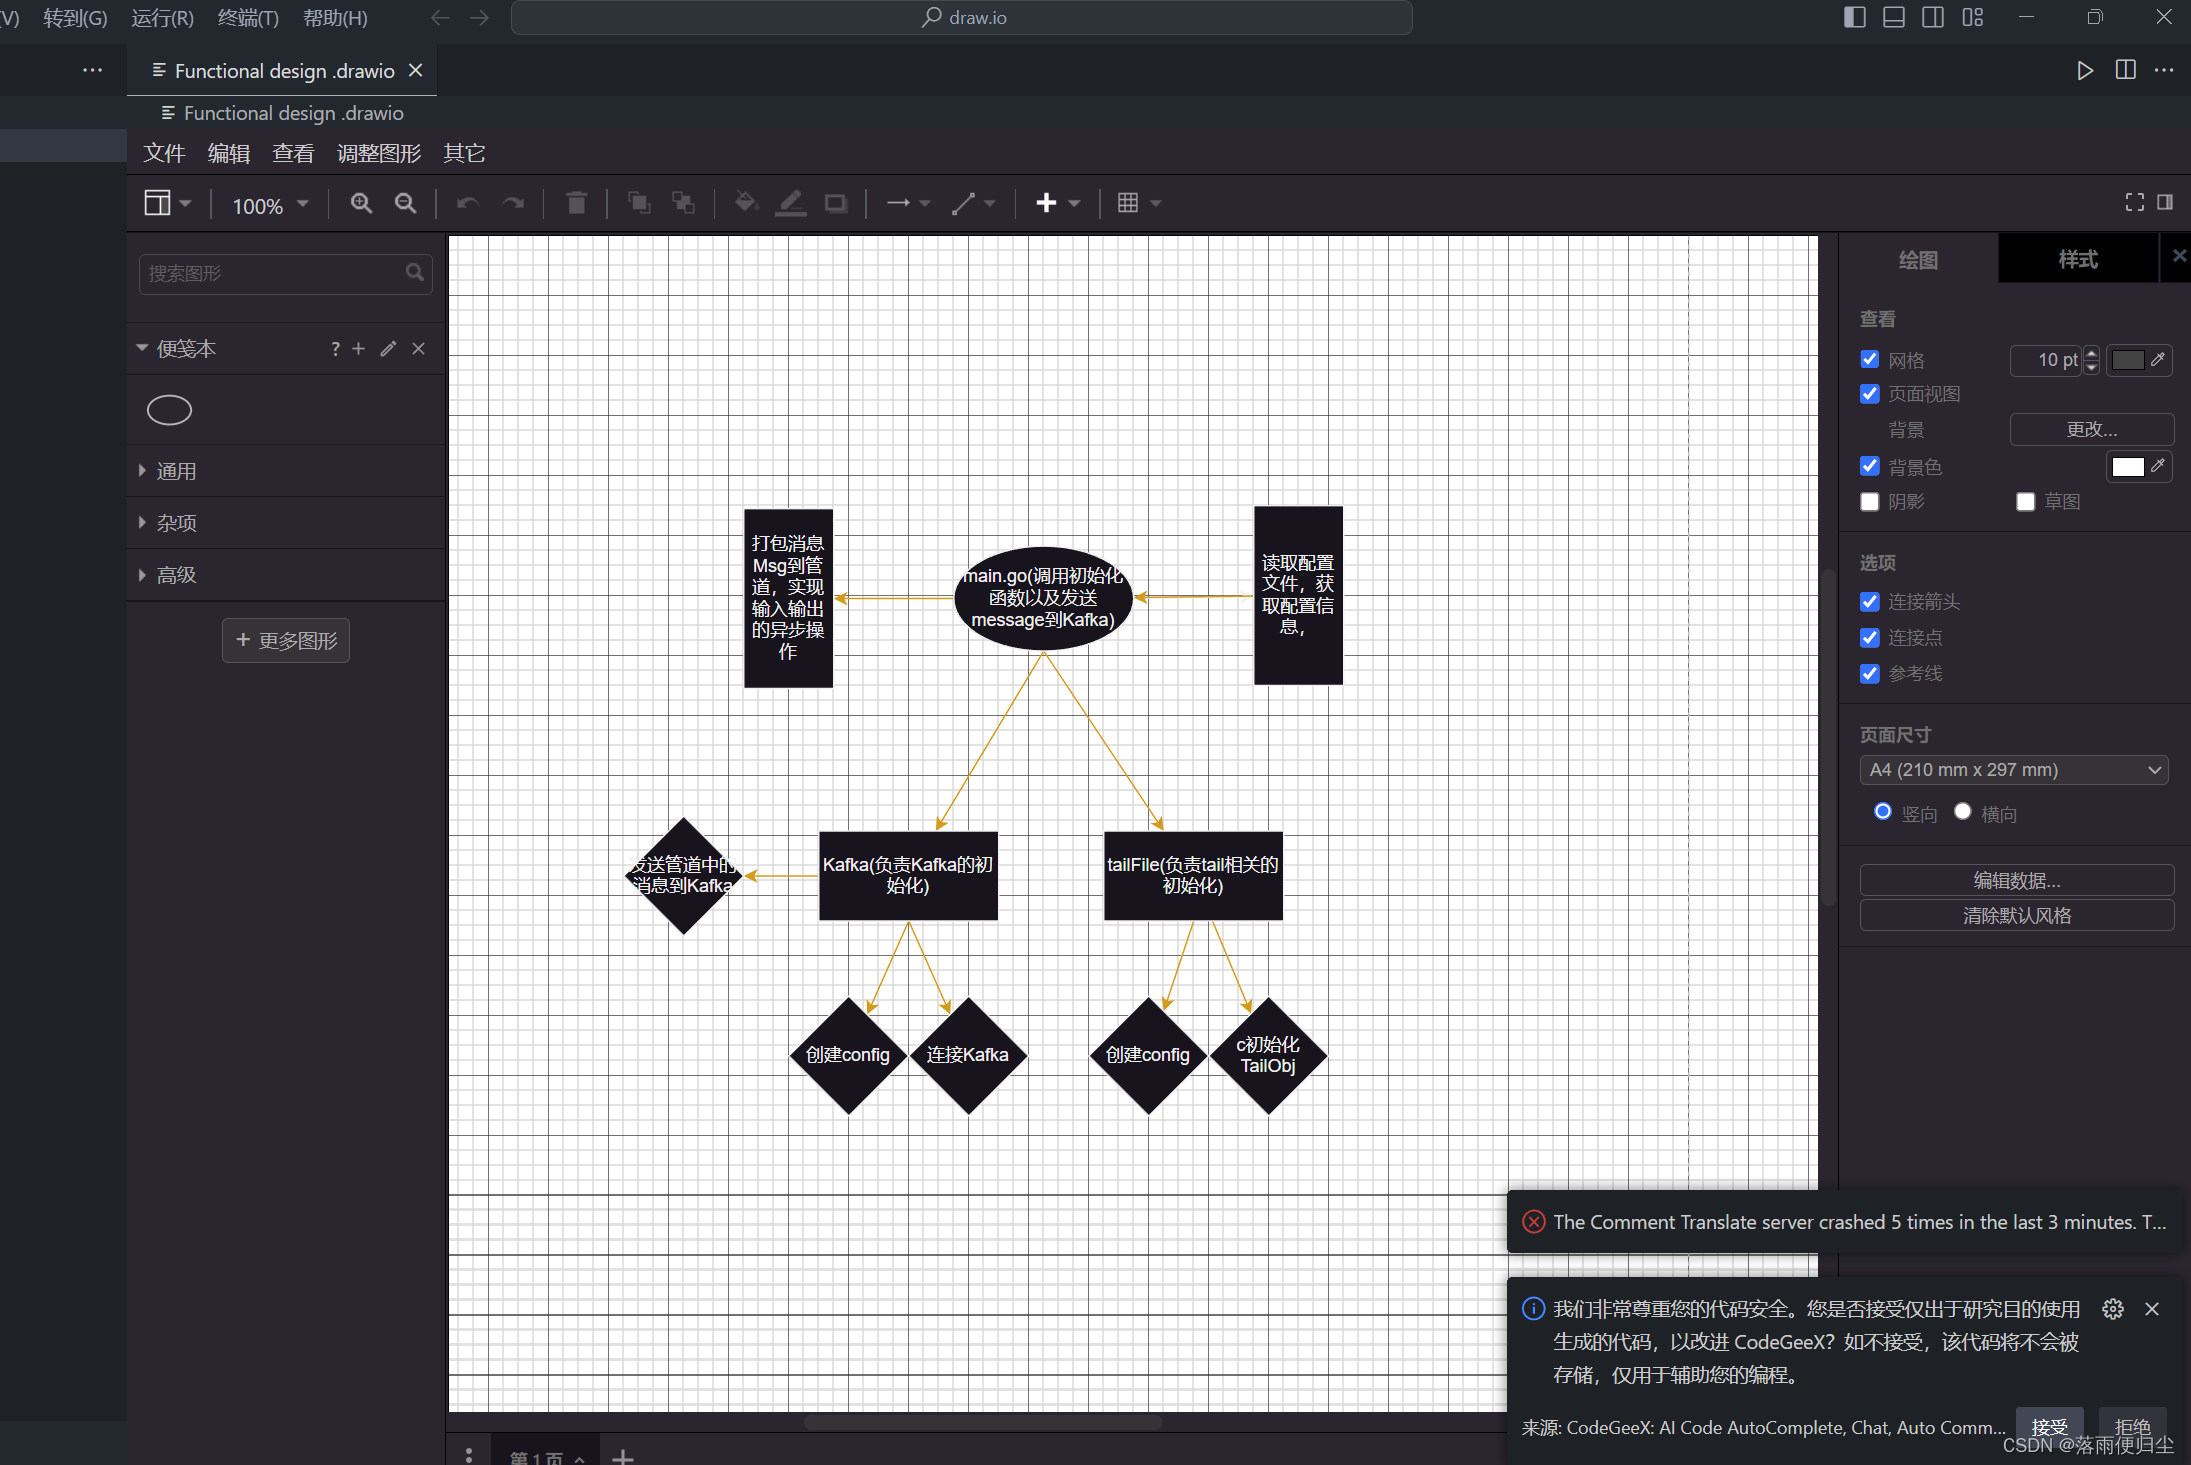Toggle the 背景色 checkbox

pos(1870,466)
